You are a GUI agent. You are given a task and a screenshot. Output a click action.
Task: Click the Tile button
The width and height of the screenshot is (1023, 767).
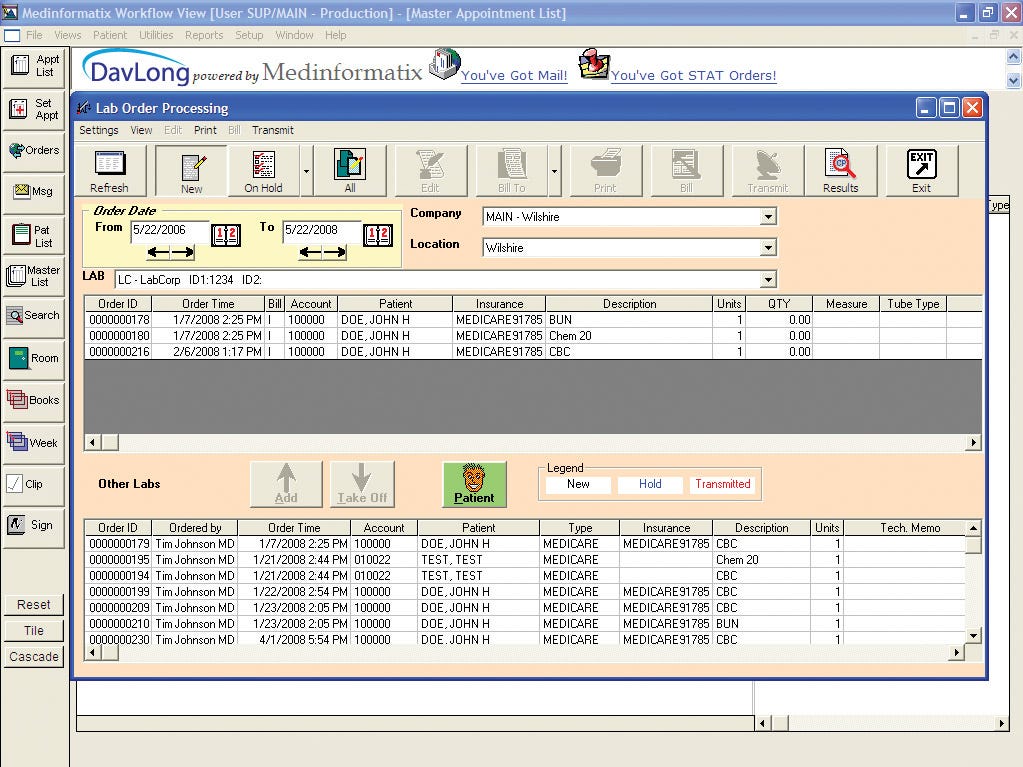(34, 631)
